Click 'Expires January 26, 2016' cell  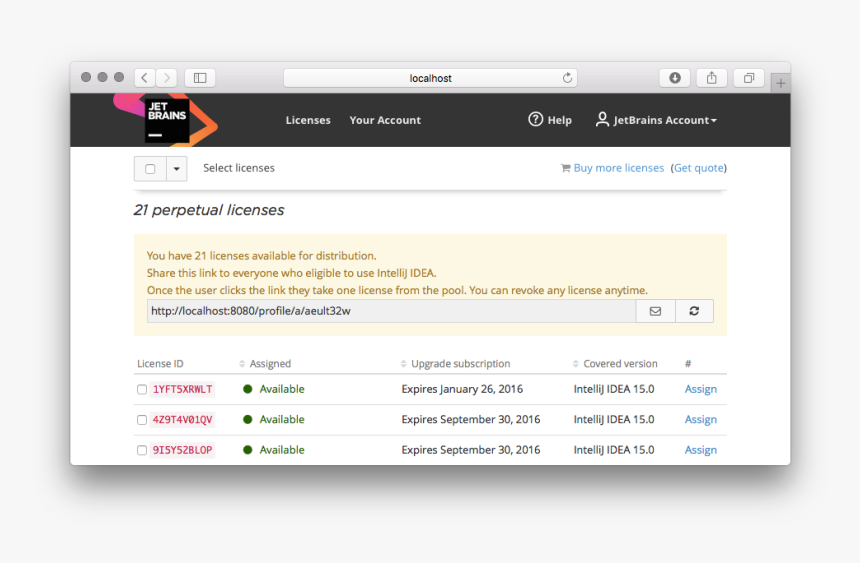click(462, 389)
